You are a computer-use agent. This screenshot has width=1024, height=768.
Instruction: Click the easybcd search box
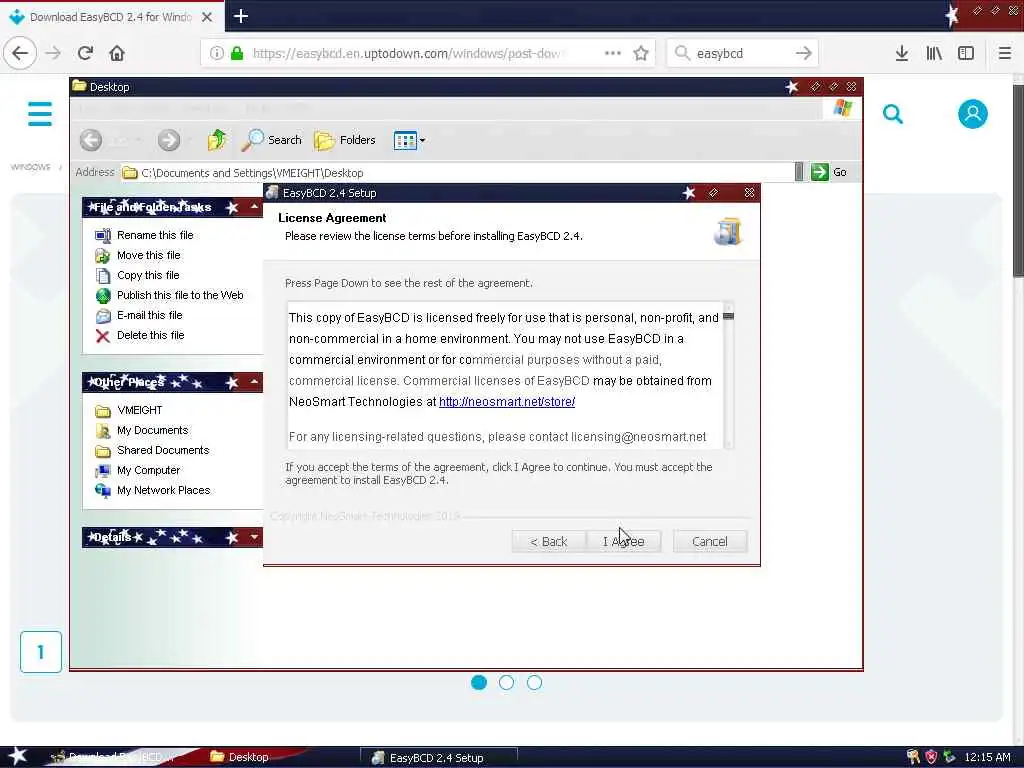point(742,53)
